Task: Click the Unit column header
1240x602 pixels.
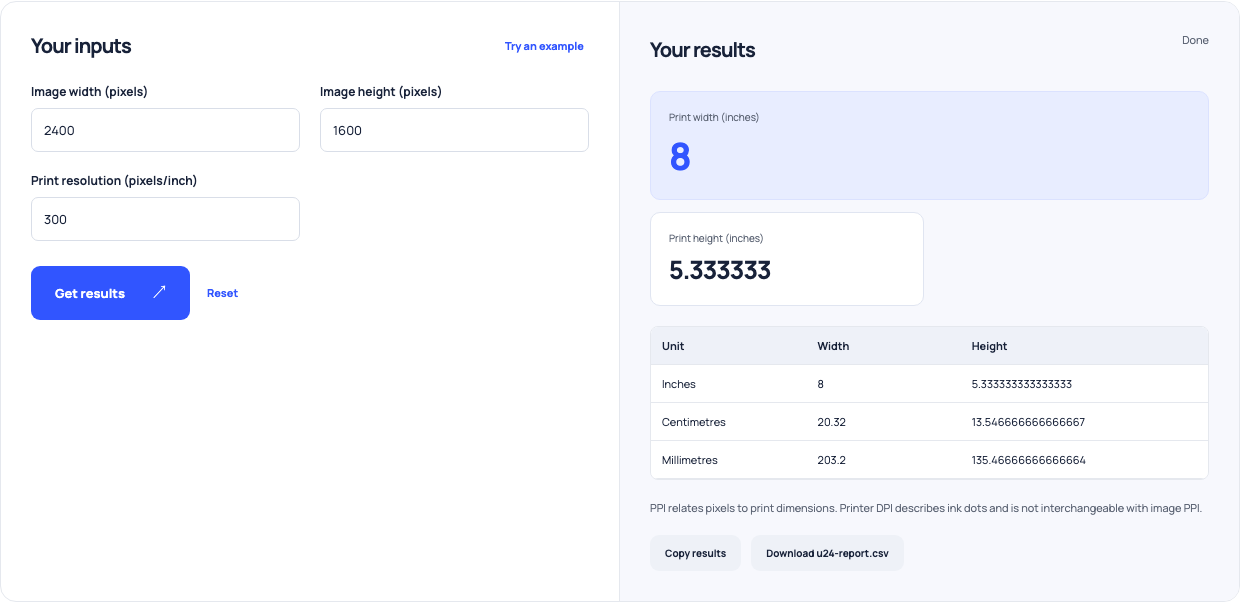Action: point(673,346)
